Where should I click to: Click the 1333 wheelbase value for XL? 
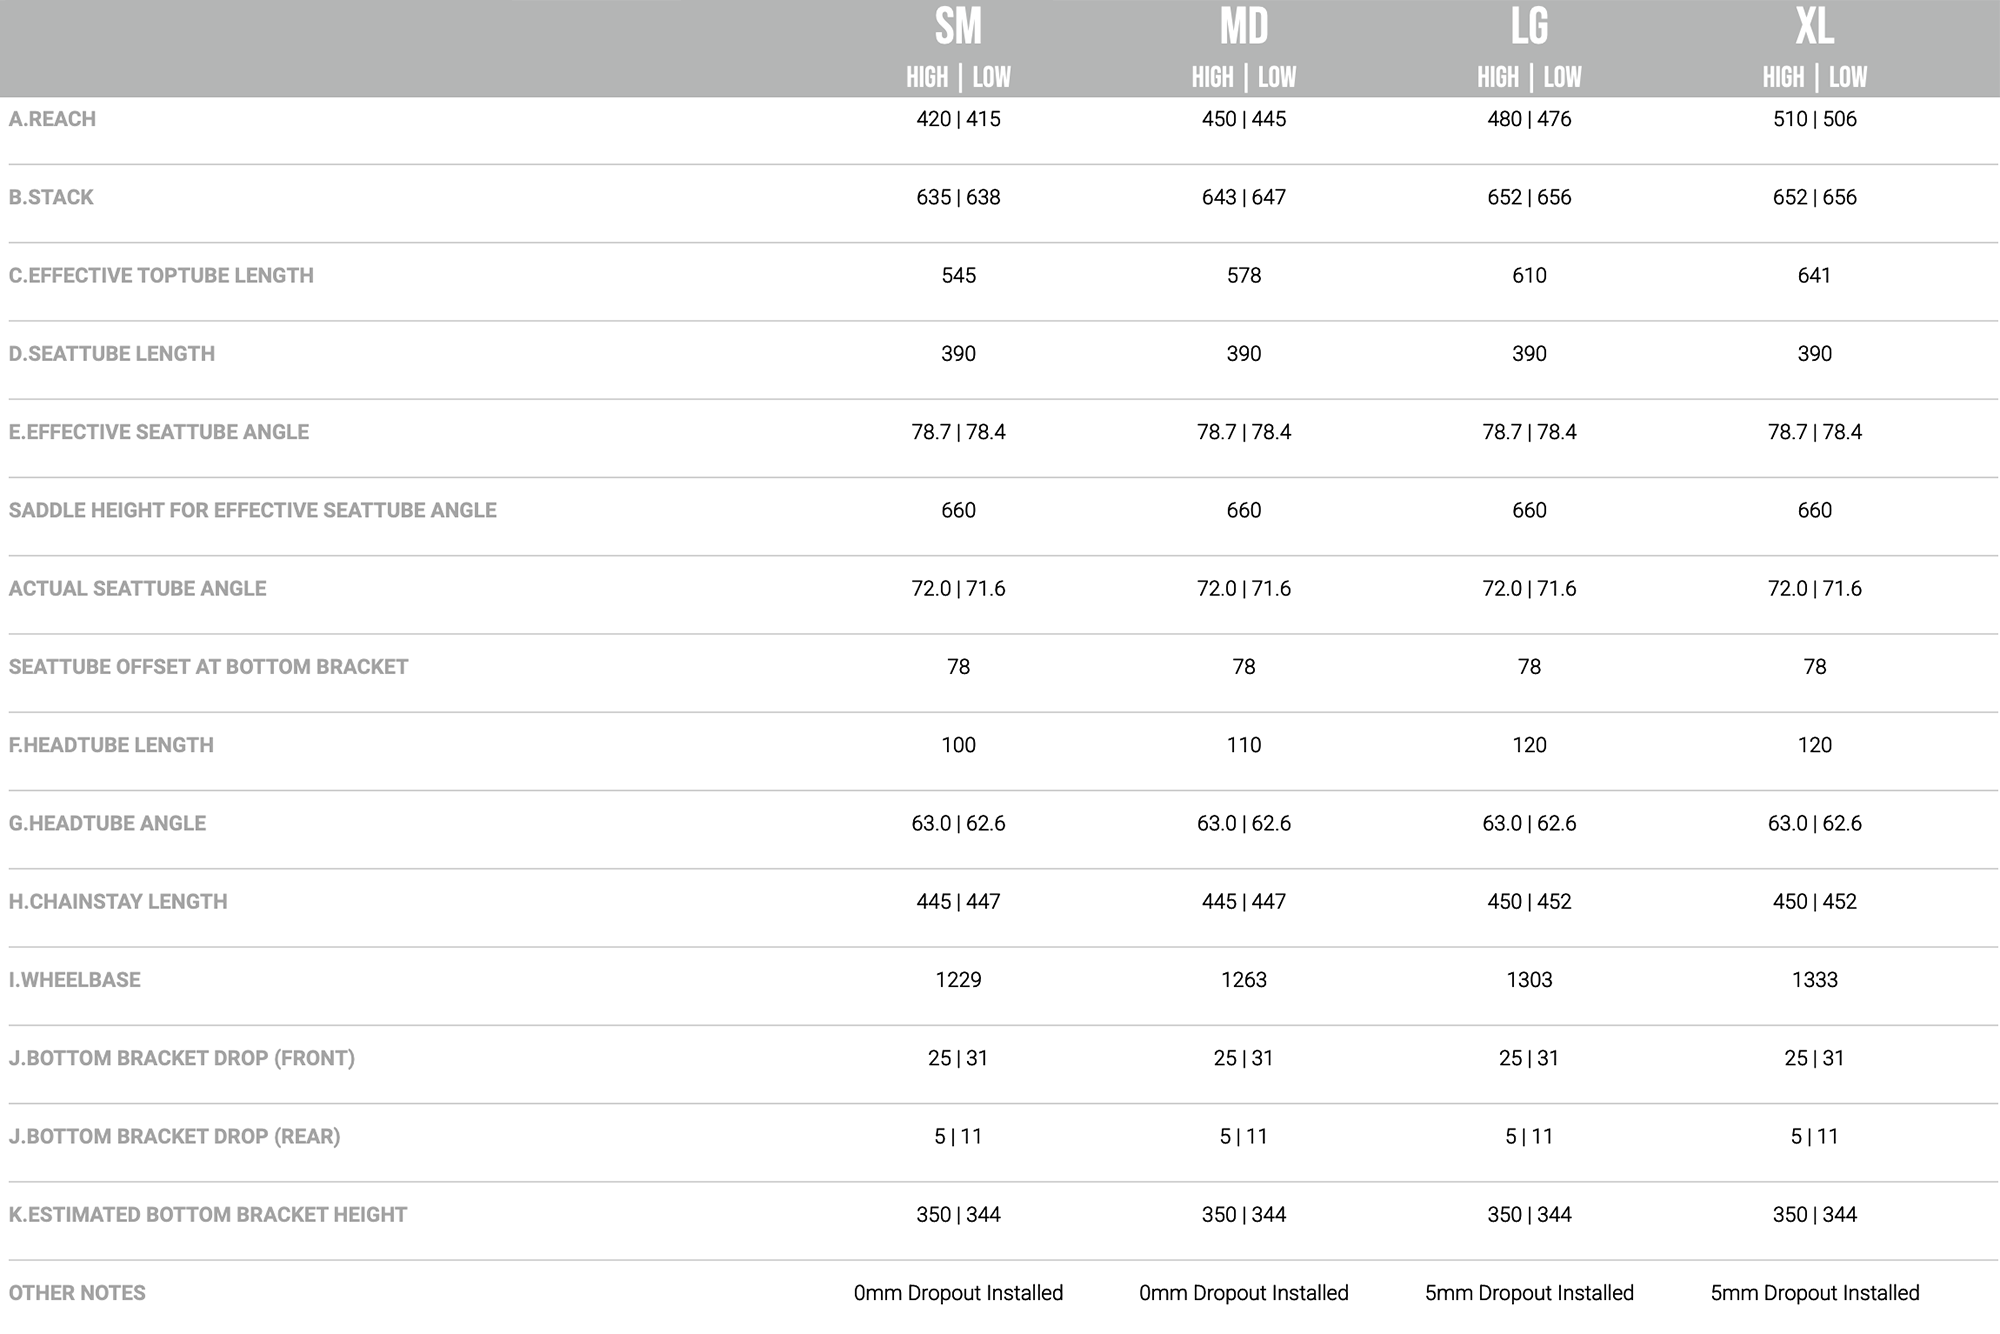[1814, 980]
